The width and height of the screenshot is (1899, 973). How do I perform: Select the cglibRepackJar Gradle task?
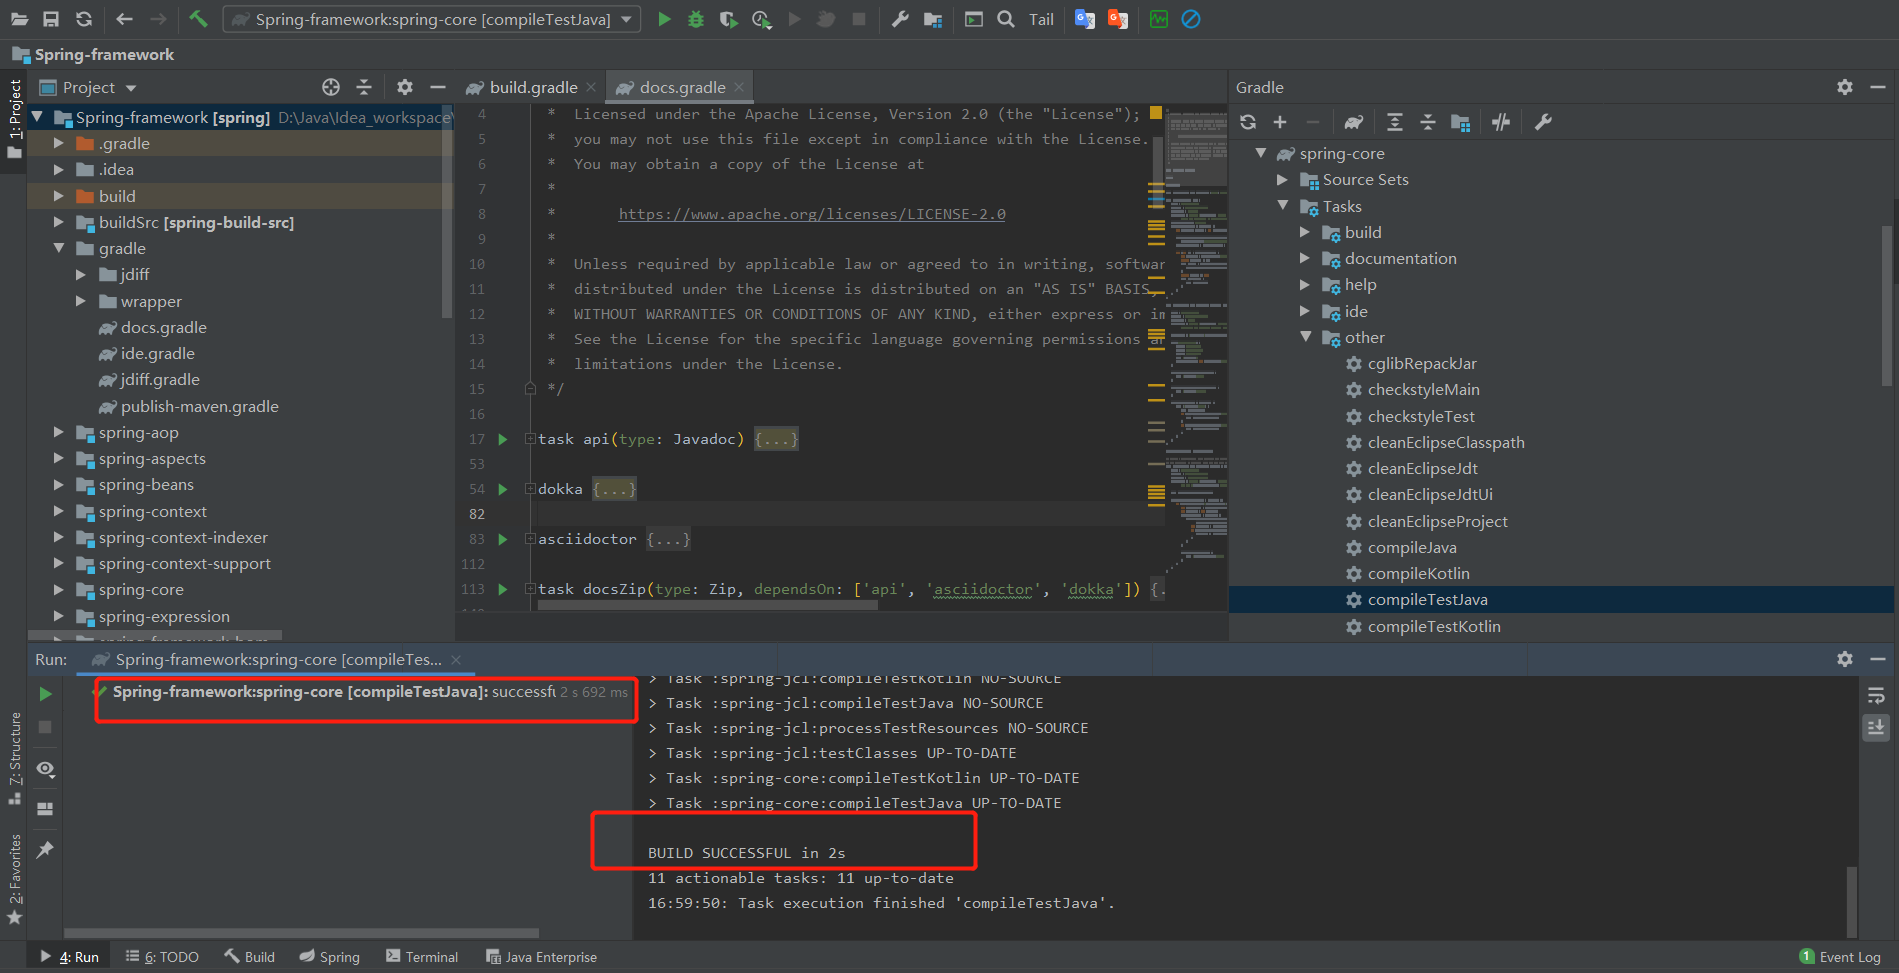pos(1421,364)
